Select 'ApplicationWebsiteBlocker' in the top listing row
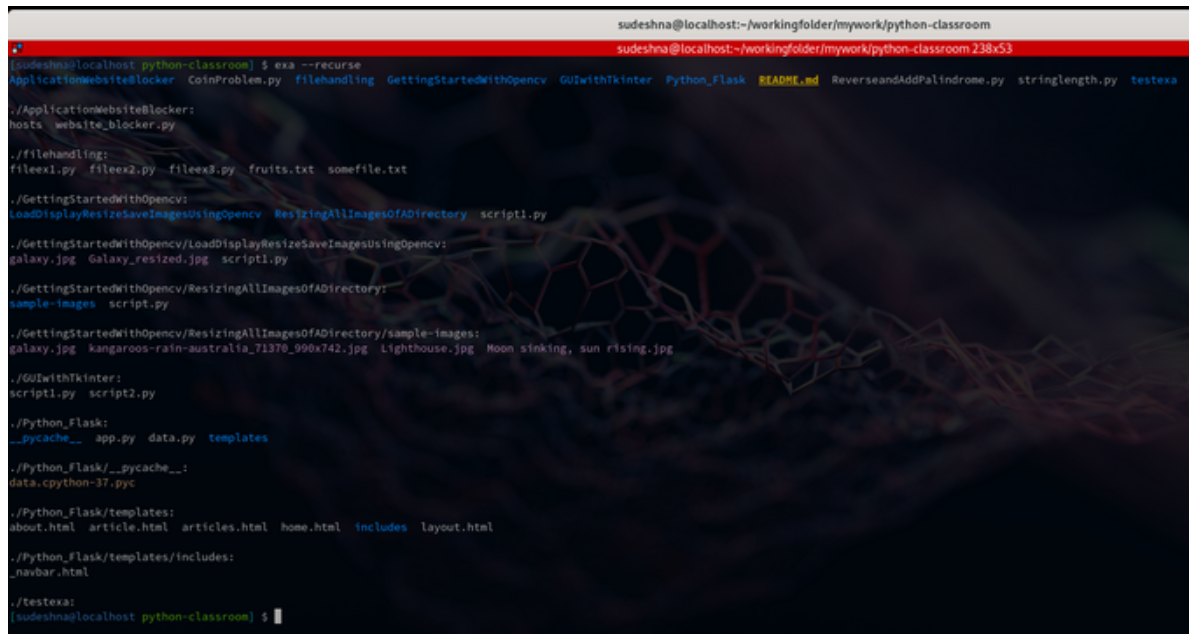The image size is (1195, 636). 91,80
